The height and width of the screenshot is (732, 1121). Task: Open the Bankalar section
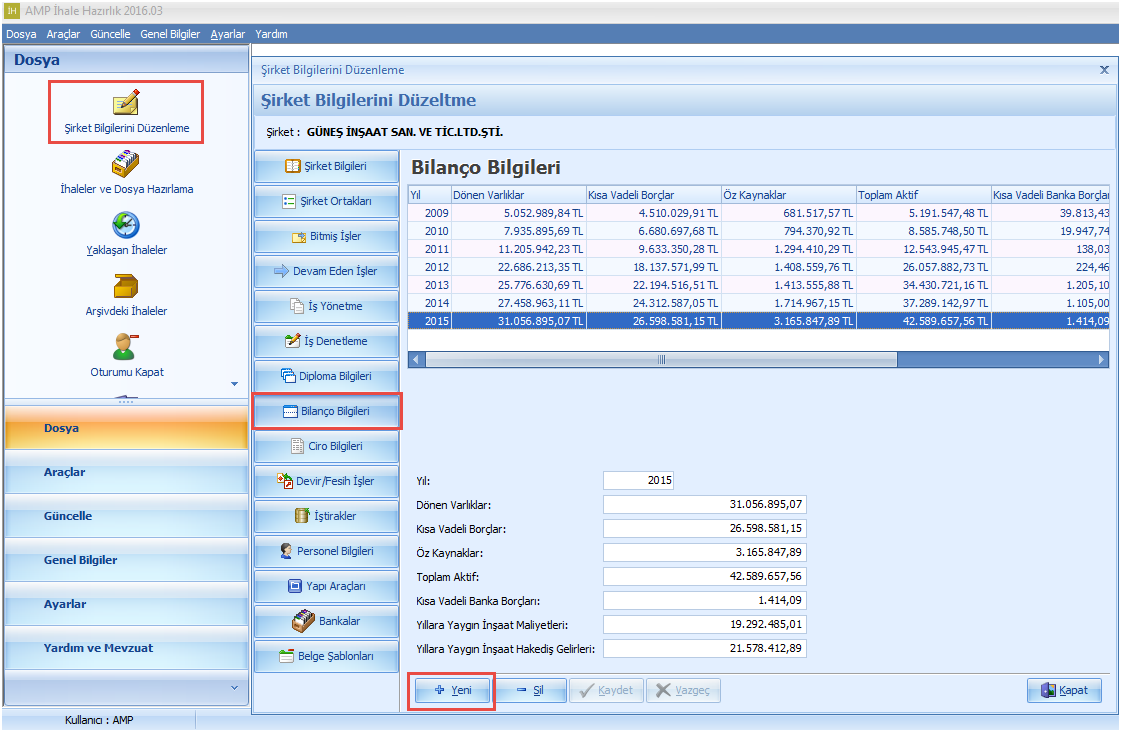[x=327, y=621]
